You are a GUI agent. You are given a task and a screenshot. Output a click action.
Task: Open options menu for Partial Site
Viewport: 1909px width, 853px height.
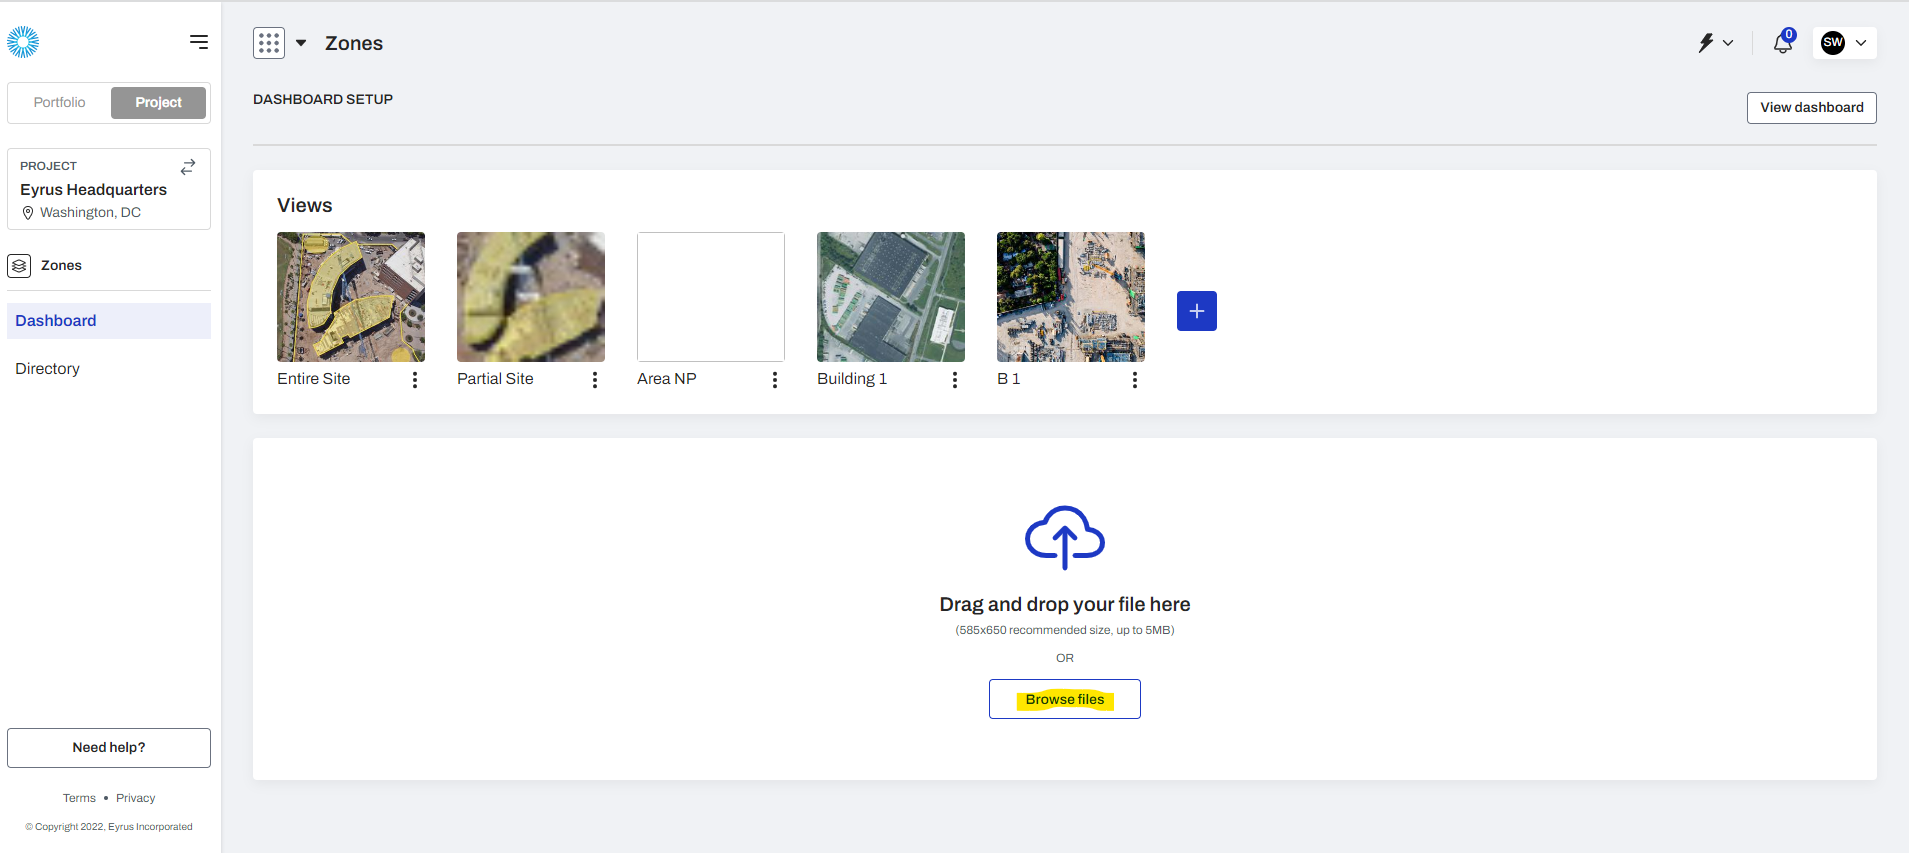click(595, 380)
